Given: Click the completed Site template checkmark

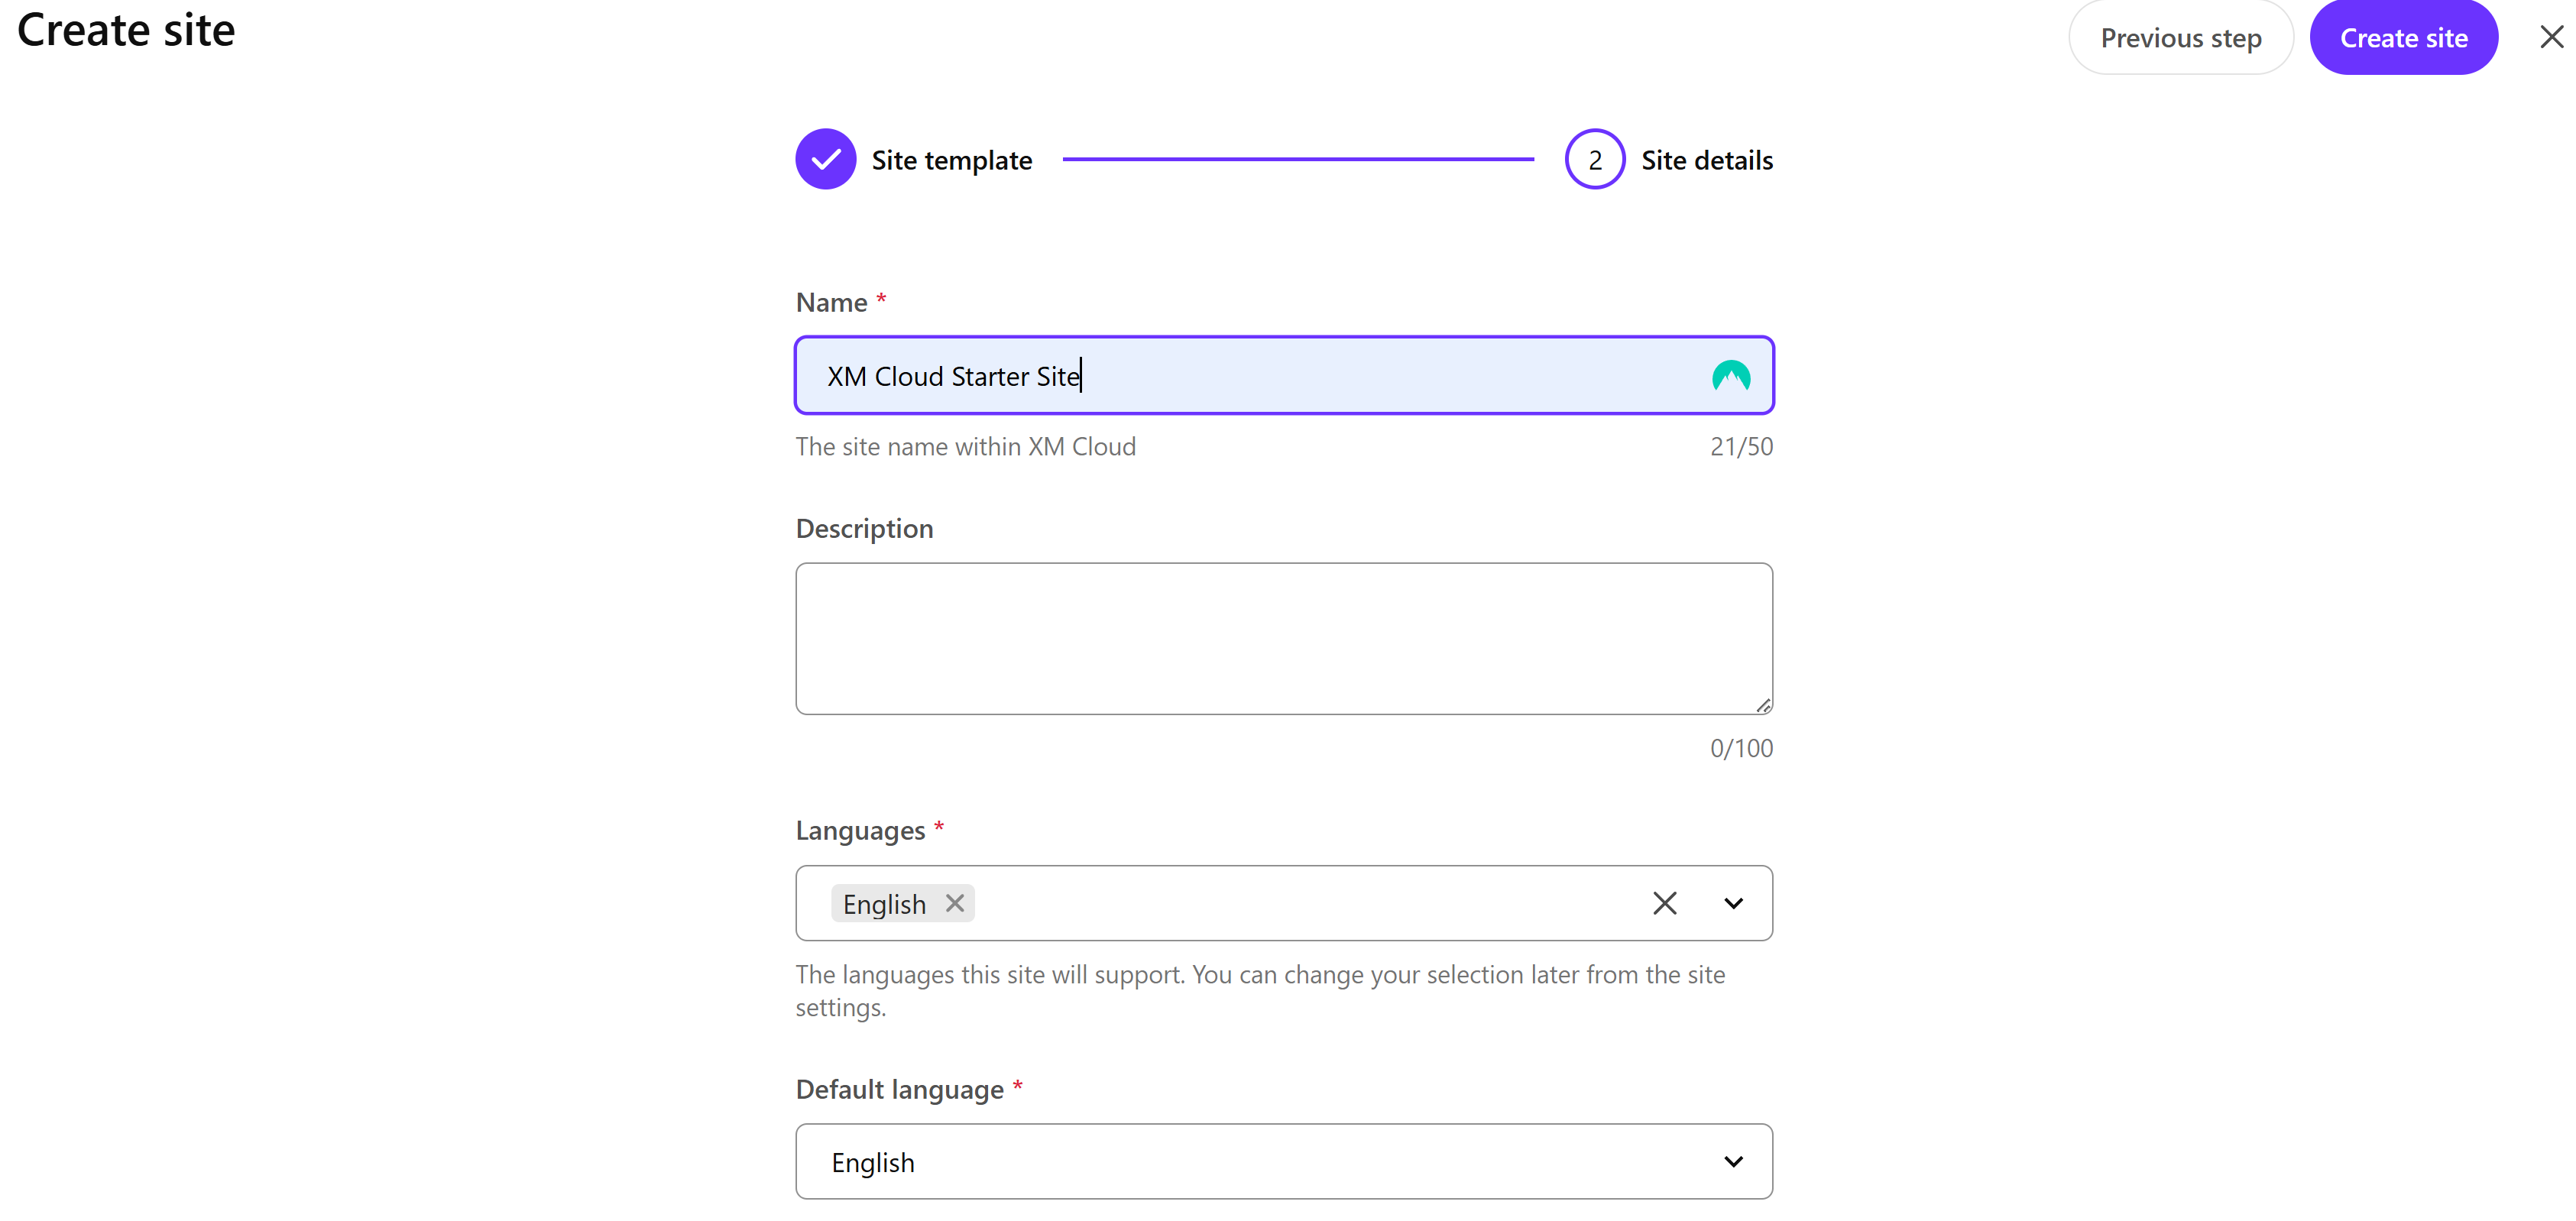Looking at the screenshot, I should [825, 160].
